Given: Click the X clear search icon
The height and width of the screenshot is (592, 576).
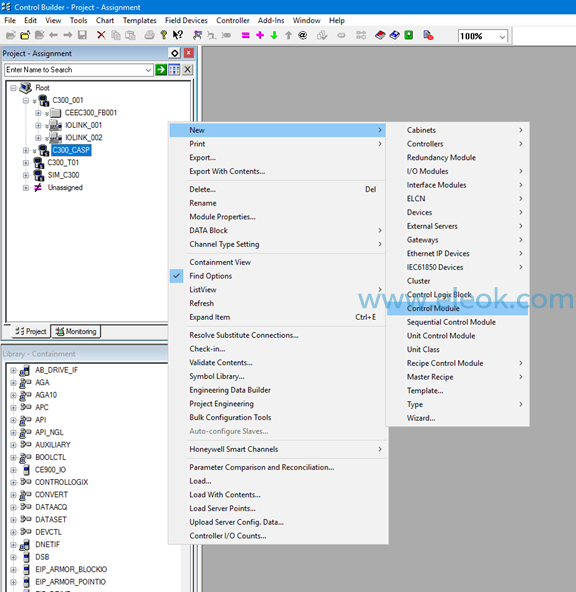Looking at the screenshot, I should 188,69.
